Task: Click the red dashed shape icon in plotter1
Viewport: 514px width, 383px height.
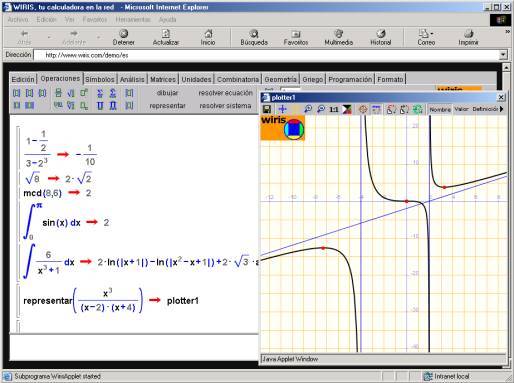Action: [x=391, y=109]
